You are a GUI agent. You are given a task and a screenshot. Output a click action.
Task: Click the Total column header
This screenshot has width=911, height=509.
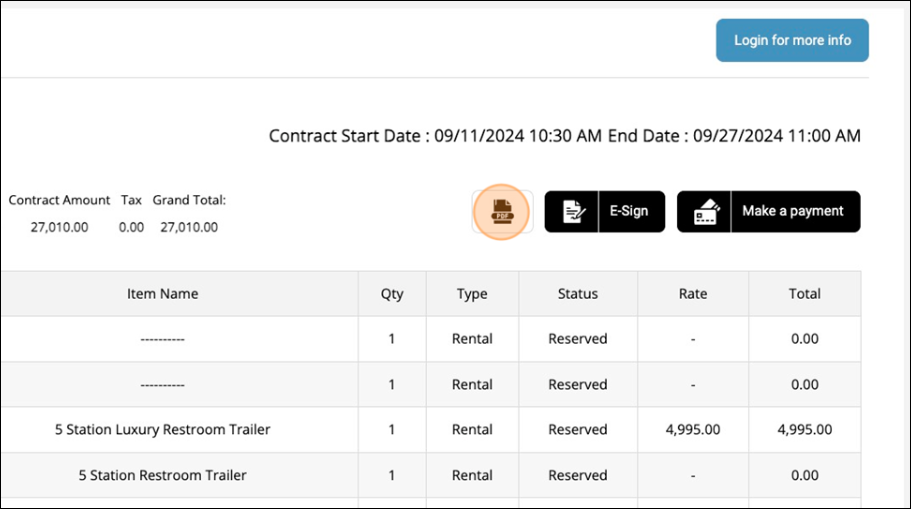pyautogui.click(x=804, y=294)
